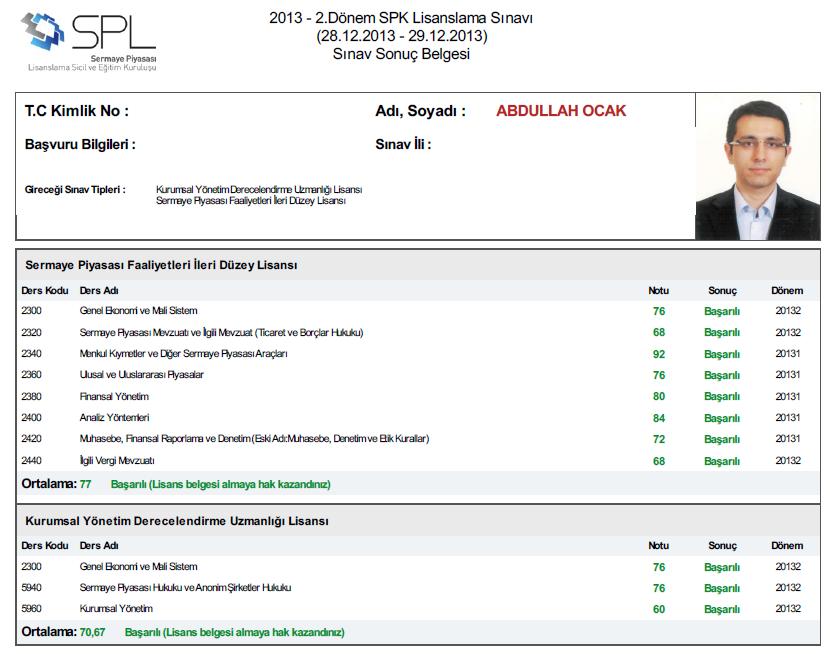Click 'Genel Ekonomi ve Mali Sistem' in İleri Düzey table

139,311
